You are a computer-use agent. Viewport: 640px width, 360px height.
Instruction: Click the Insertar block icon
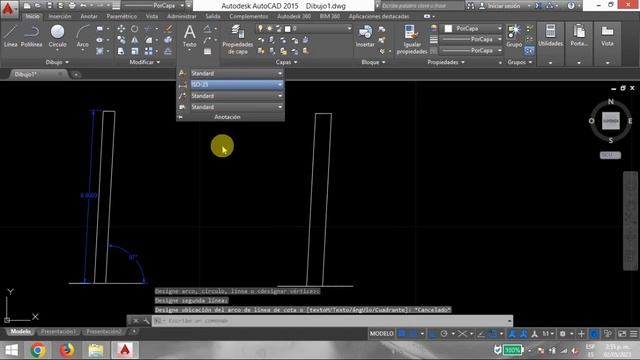[x=365, y=36]
